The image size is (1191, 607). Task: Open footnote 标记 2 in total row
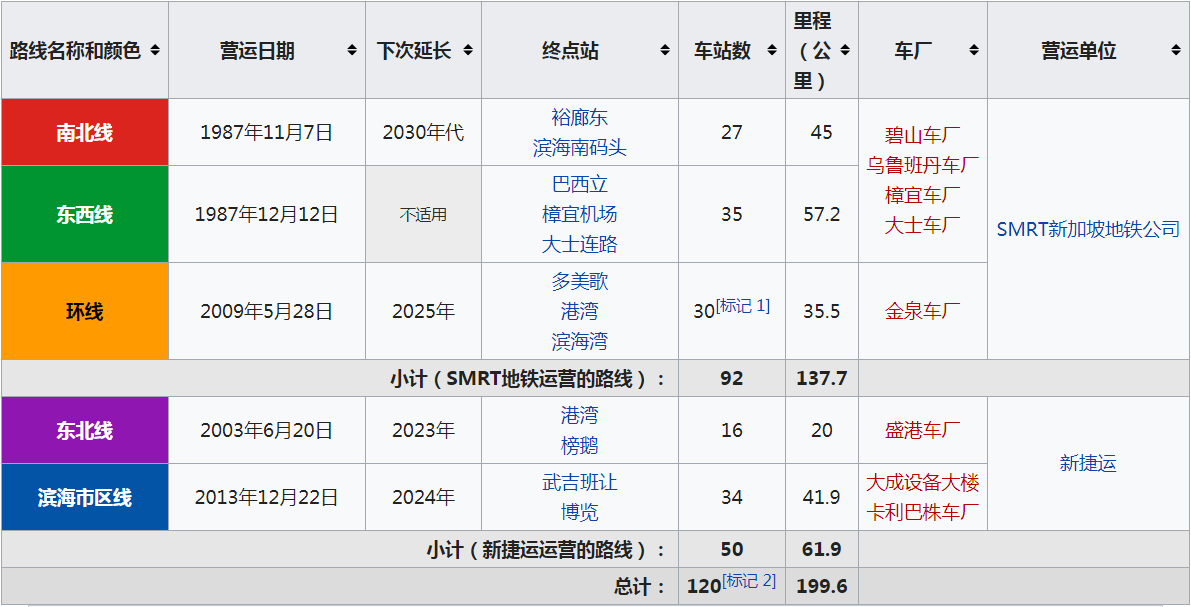click(x=749, y=581)
